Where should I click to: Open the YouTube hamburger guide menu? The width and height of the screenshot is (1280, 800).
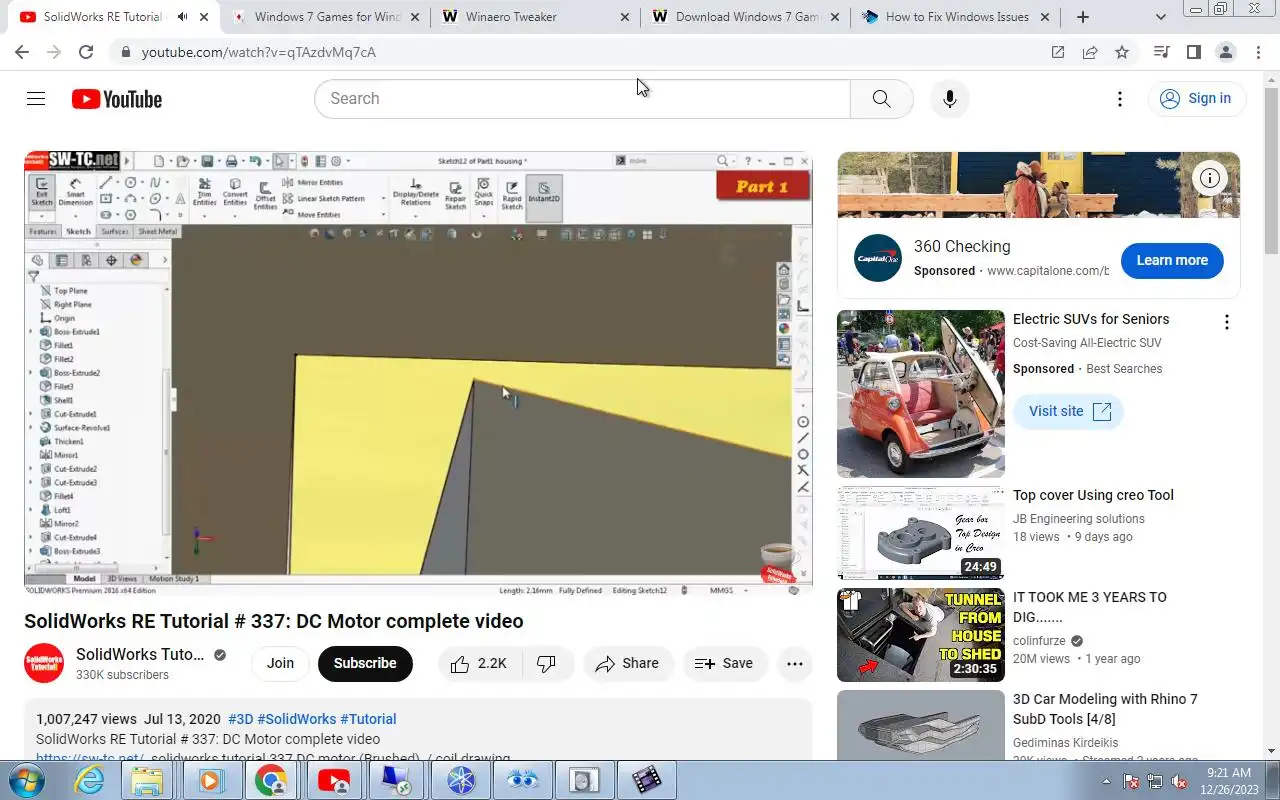pos(36,98)
